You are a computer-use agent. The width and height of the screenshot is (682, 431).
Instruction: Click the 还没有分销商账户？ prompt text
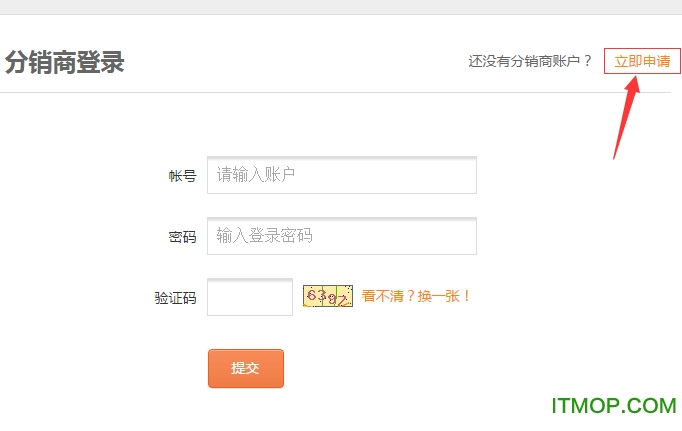pos(530,61)
